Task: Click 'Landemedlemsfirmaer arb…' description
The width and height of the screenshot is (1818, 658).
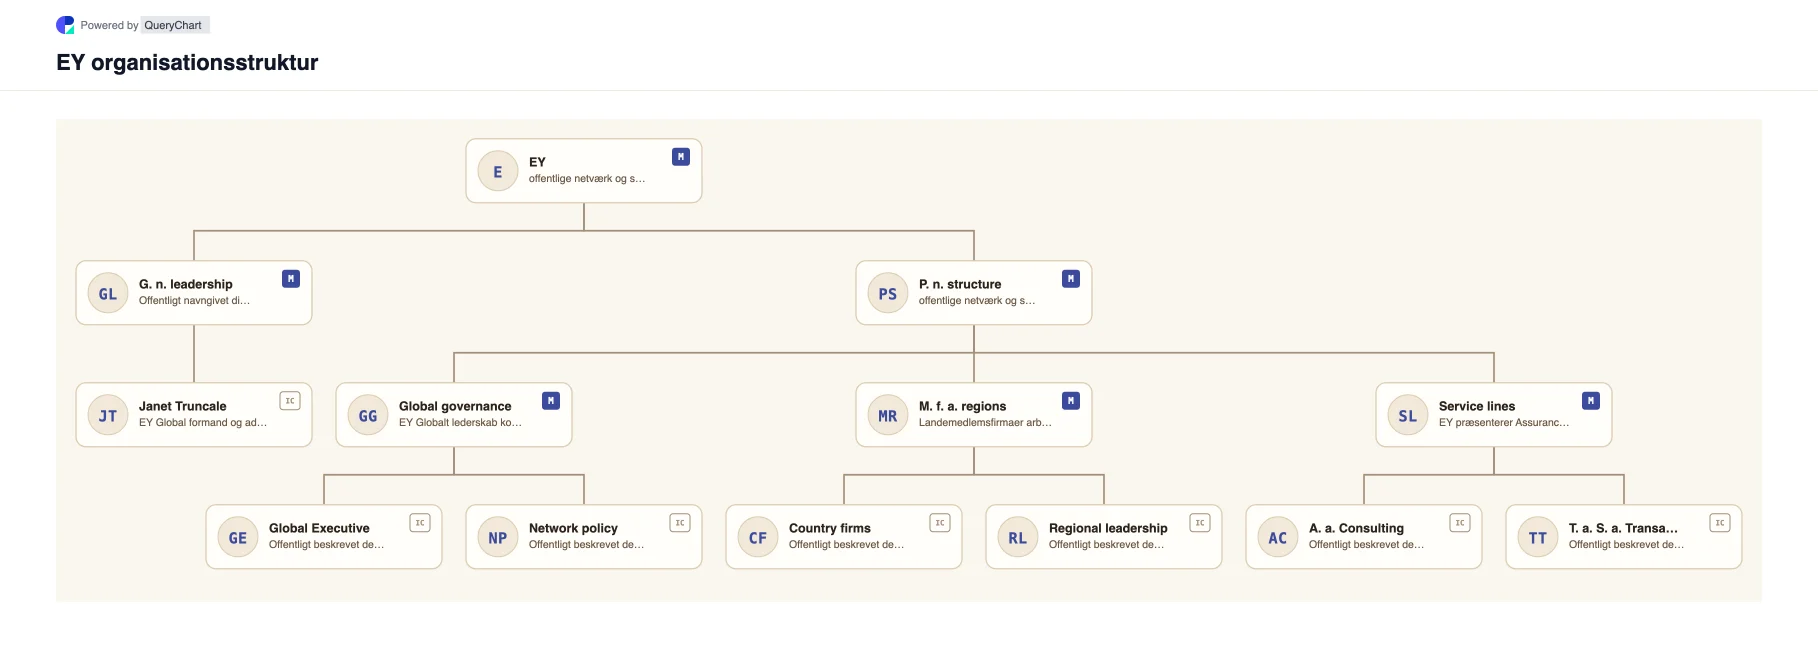Action: (x=985, y=423)
